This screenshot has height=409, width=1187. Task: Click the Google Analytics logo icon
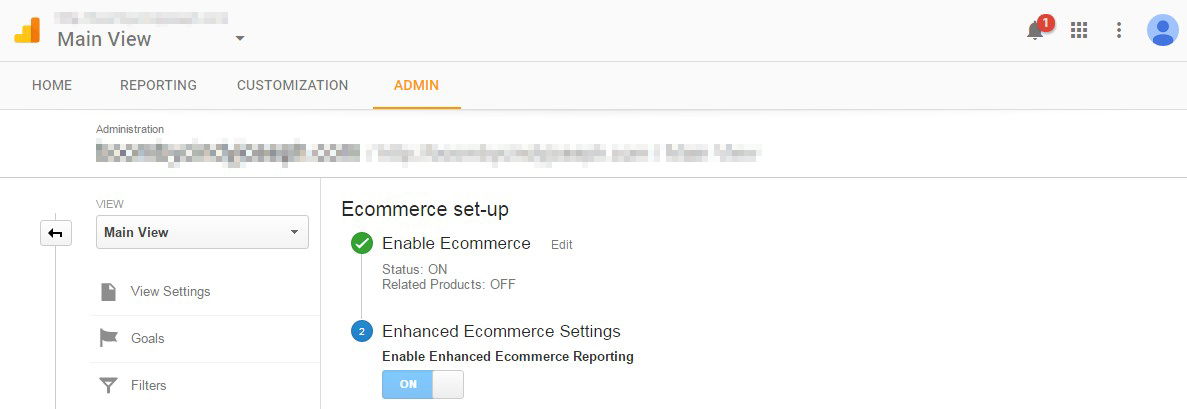[27, 30]
